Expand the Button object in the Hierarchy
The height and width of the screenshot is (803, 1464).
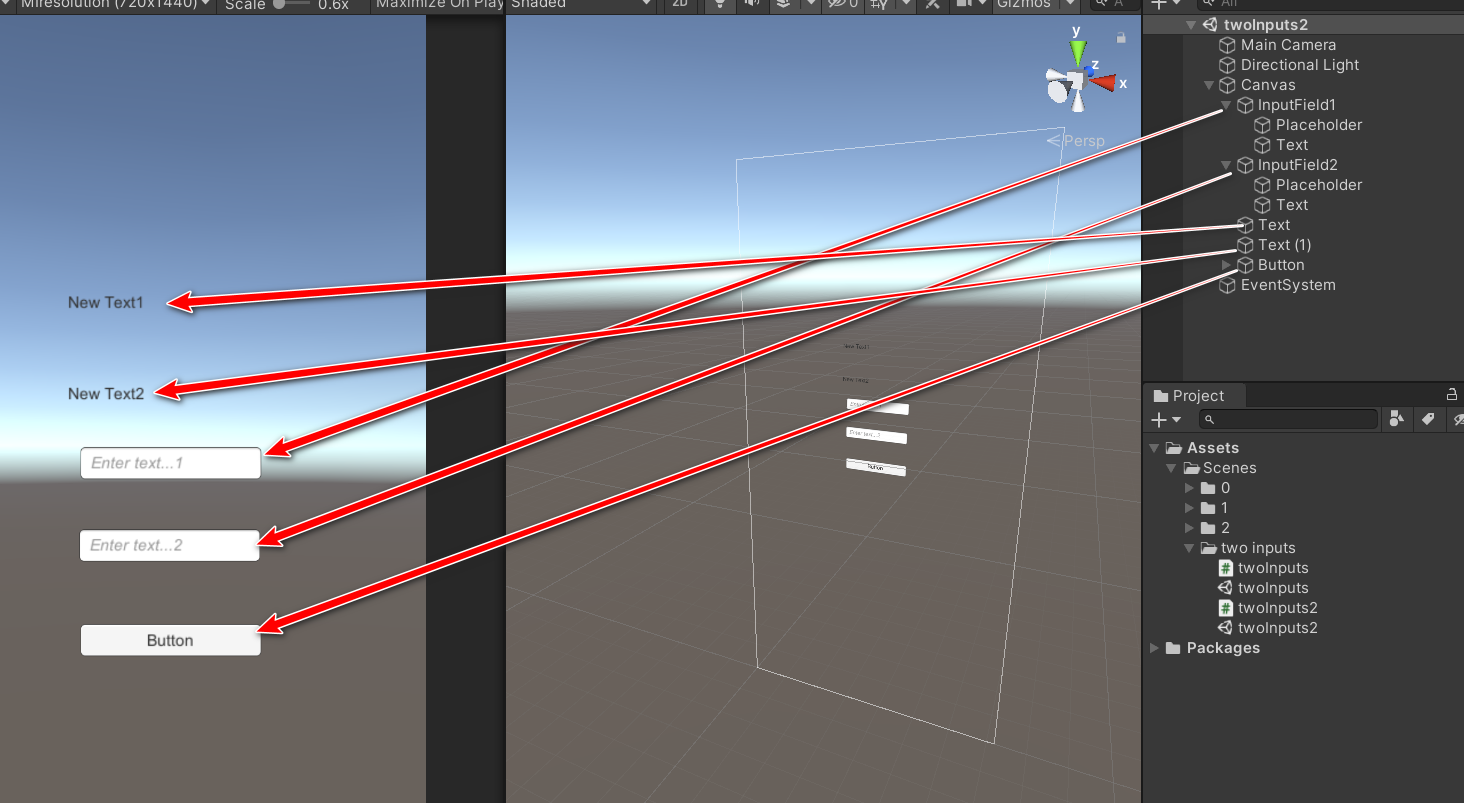1224,264
